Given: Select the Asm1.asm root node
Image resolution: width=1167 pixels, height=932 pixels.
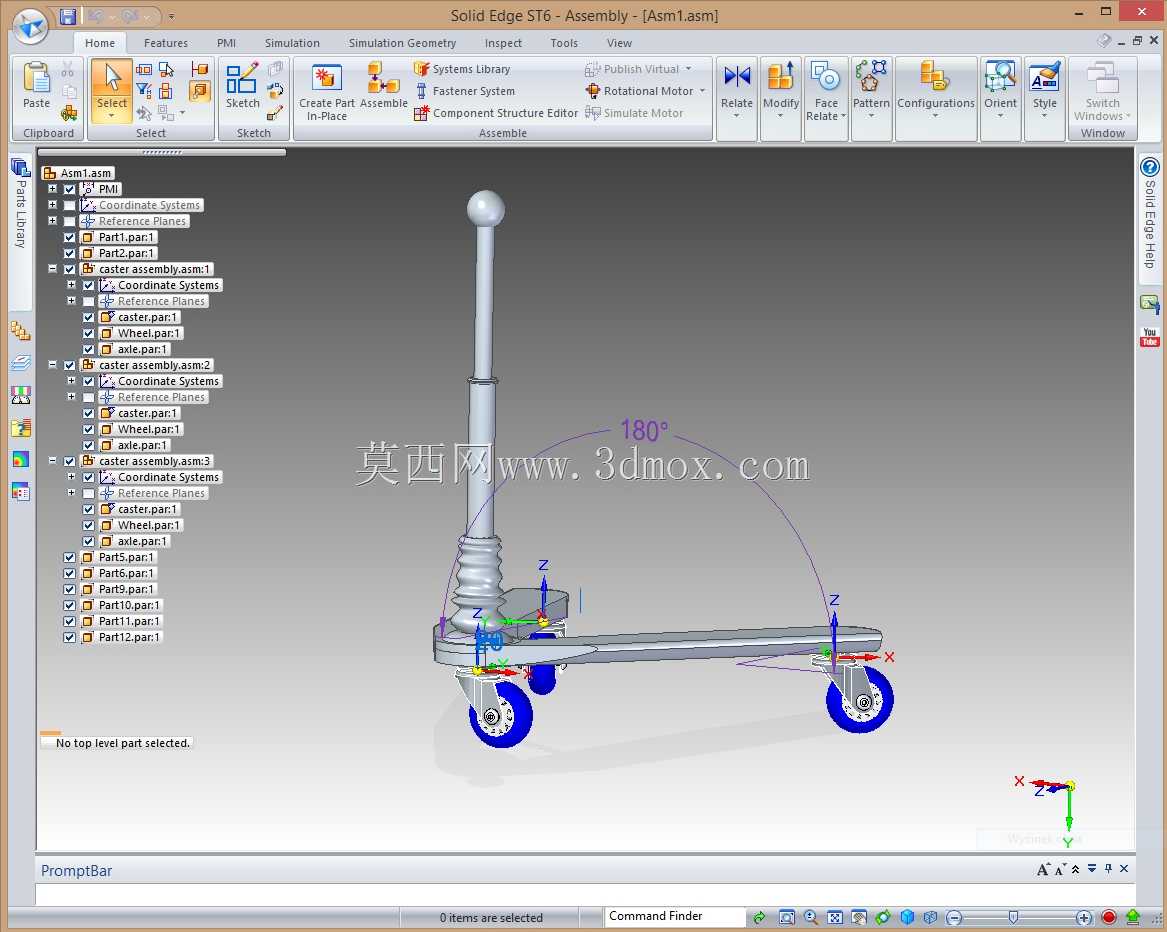Looking at the screenshot, I should 78,173.
